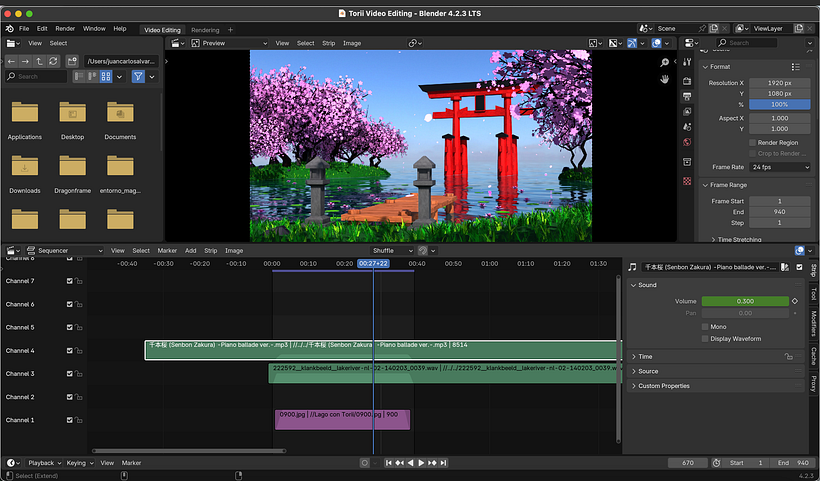Enable the Render Region checkbox
Screen dimensions: 820x481
(x=753, y=143)
